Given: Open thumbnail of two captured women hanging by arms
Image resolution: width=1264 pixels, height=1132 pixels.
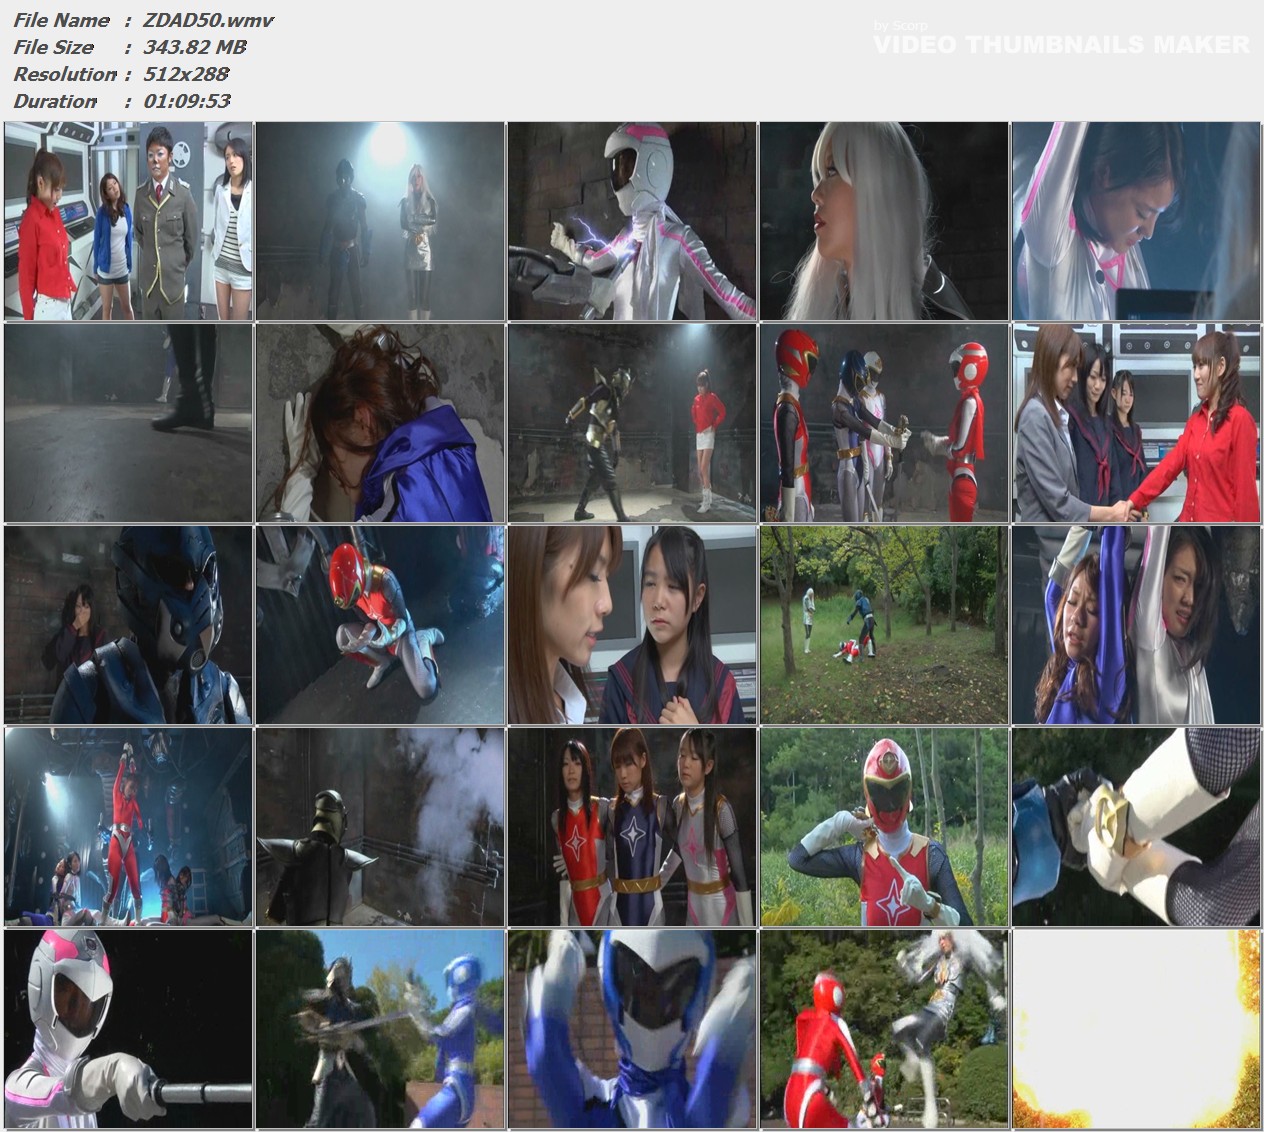Looking at the screenshot, I should point(1137,625).
